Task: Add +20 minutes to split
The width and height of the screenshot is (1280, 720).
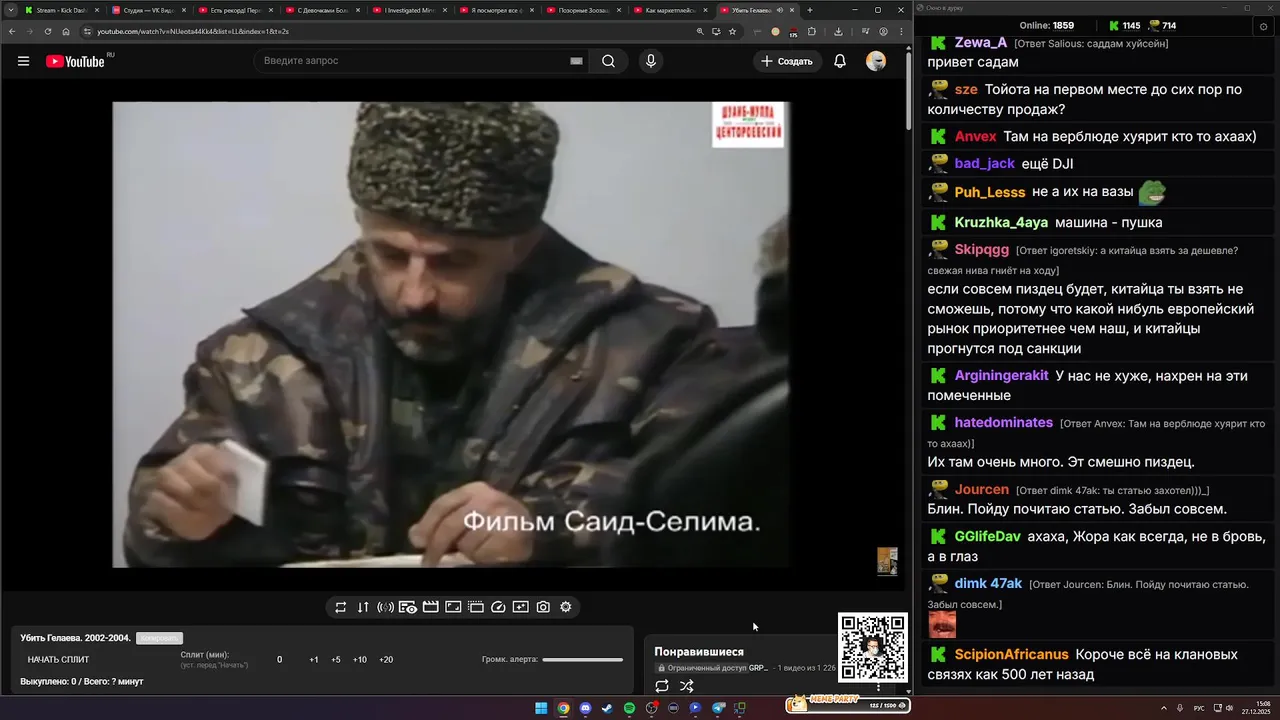Action: click(386, 660)
